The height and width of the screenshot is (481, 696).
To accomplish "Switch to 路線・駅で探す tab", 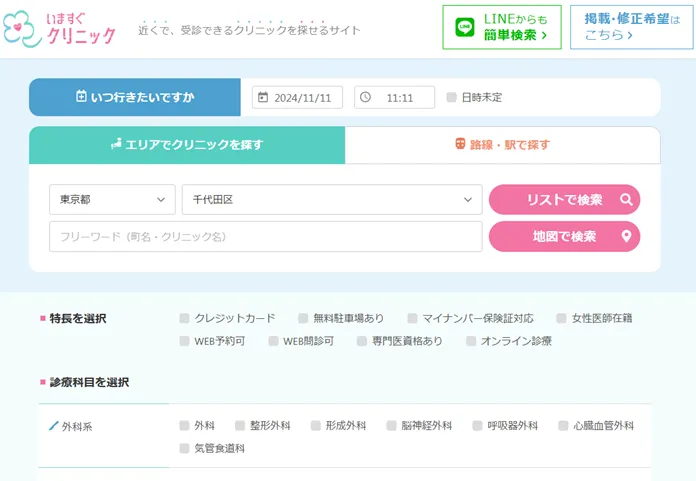I will (x=502, y=145).
